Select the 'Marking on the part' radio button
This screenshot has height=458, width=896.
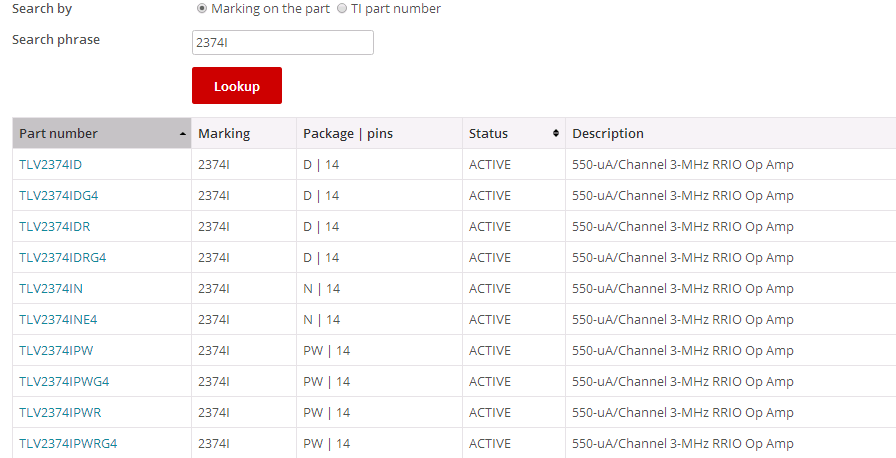pyautogui.click(x=202, y=9)
